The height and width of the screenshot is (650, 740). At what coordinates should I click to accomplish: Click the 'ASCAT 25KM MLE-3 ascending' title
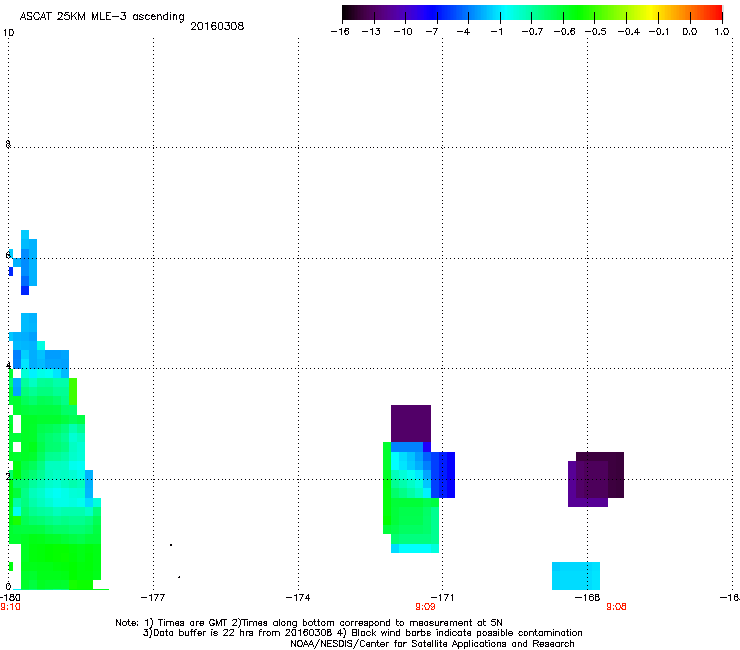(x=102, y=17)
